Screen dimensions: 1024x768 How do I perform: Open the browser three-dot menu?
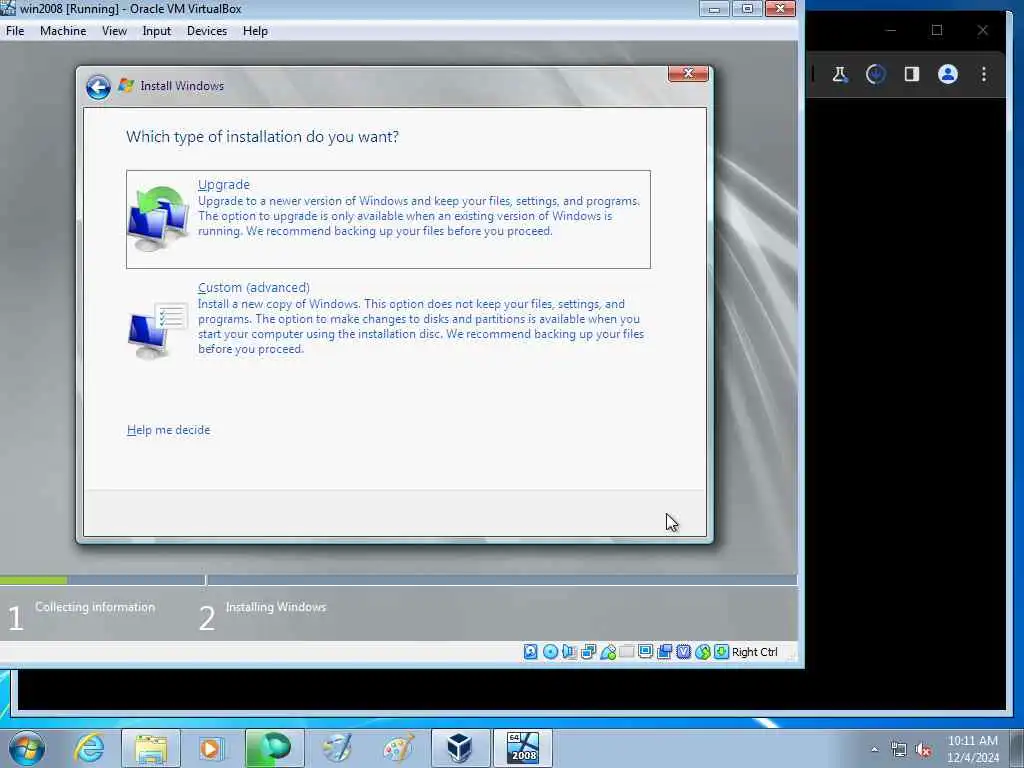tap(984, 74)
